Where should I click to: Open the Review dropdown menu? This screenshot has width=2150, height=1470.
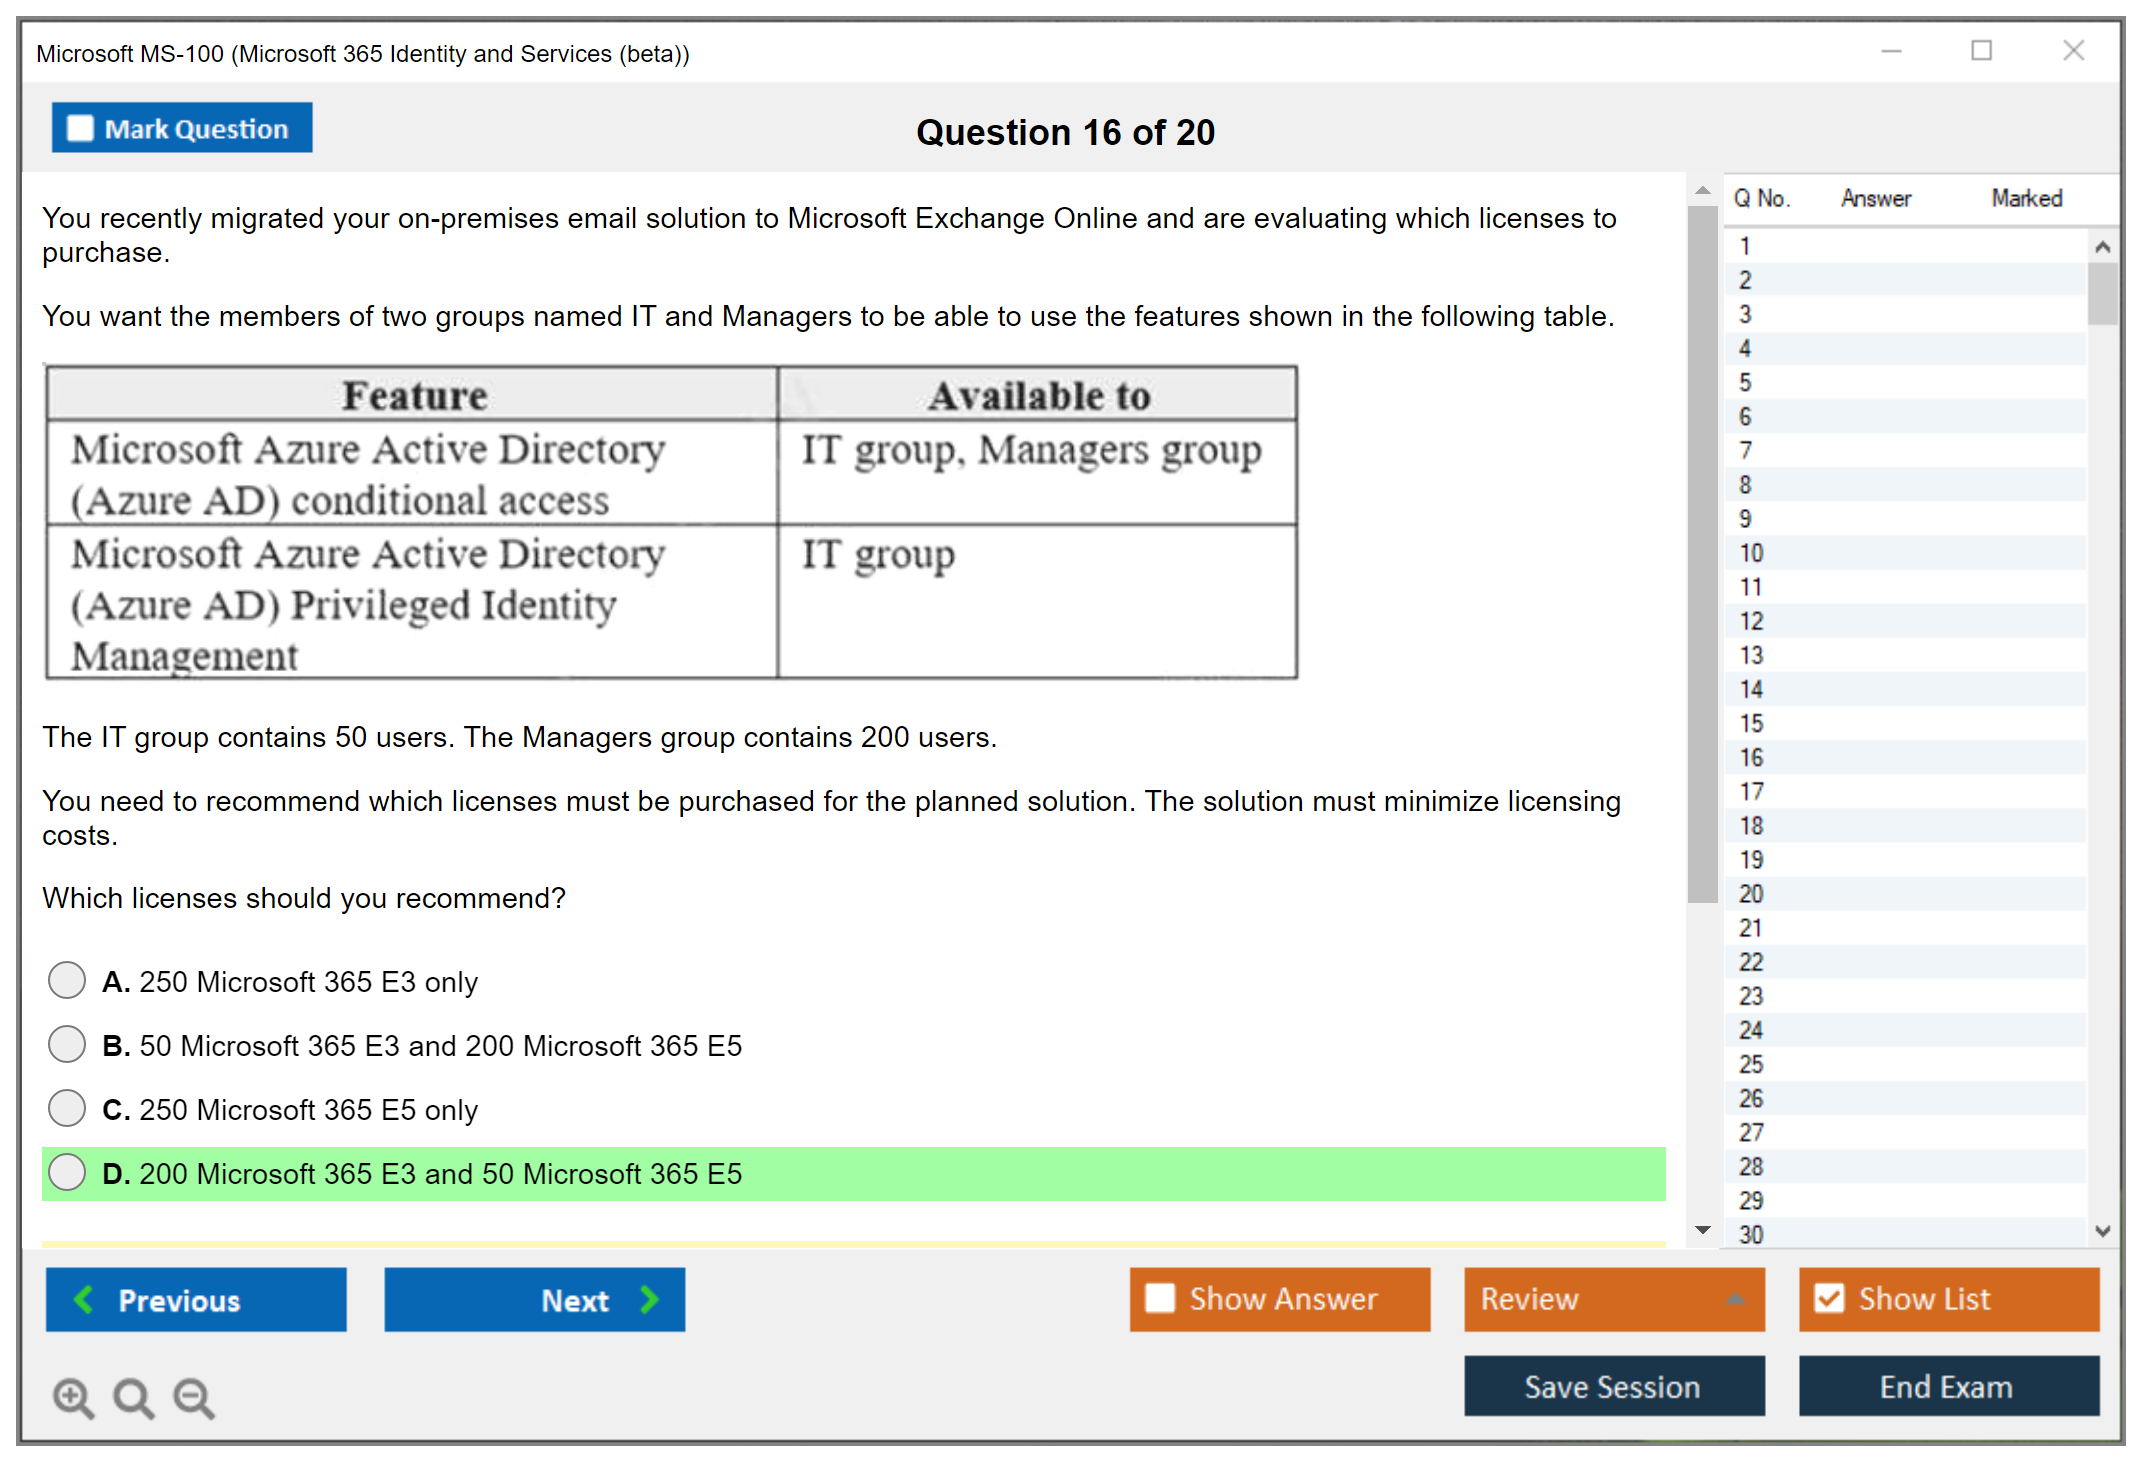pyautogui.click(x=1735, y=1299)
